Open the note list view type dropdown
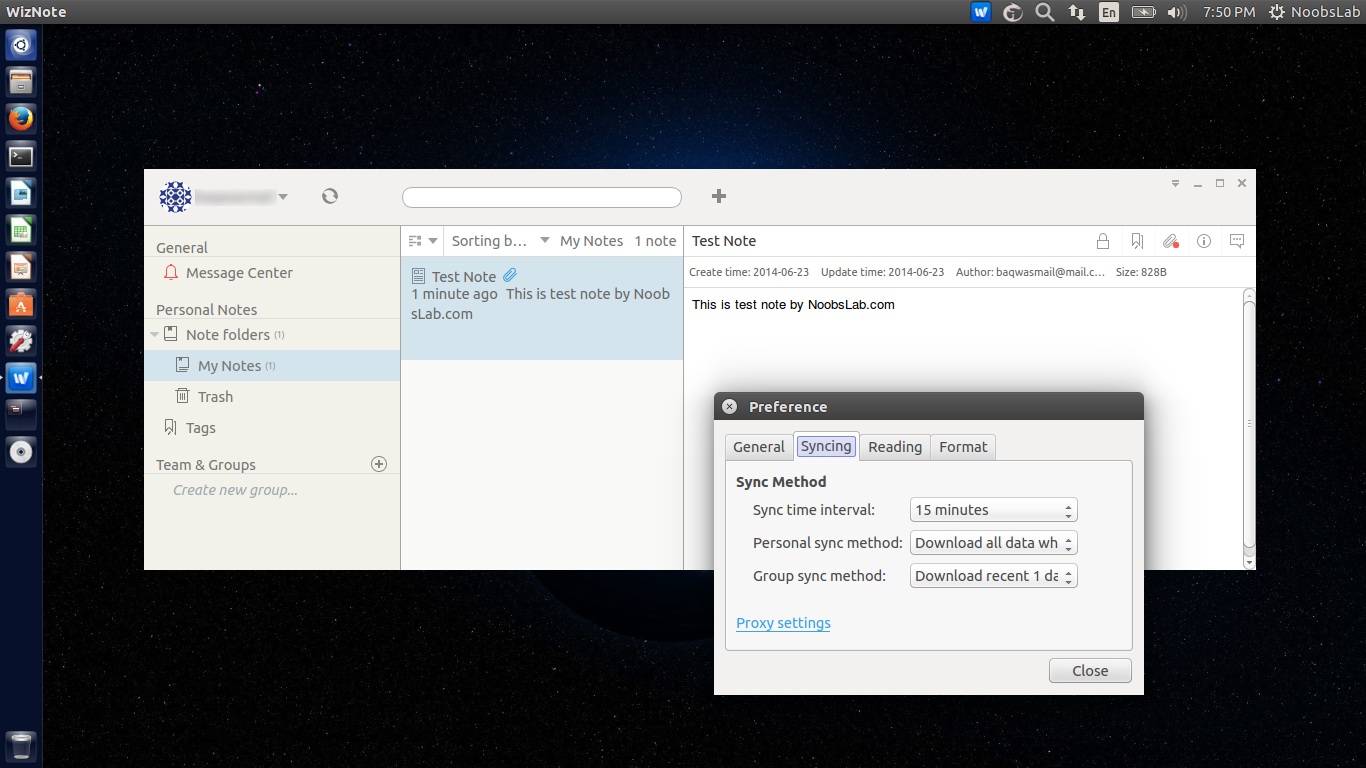This screenshot has height=768, width=1366. coord(424,241)
